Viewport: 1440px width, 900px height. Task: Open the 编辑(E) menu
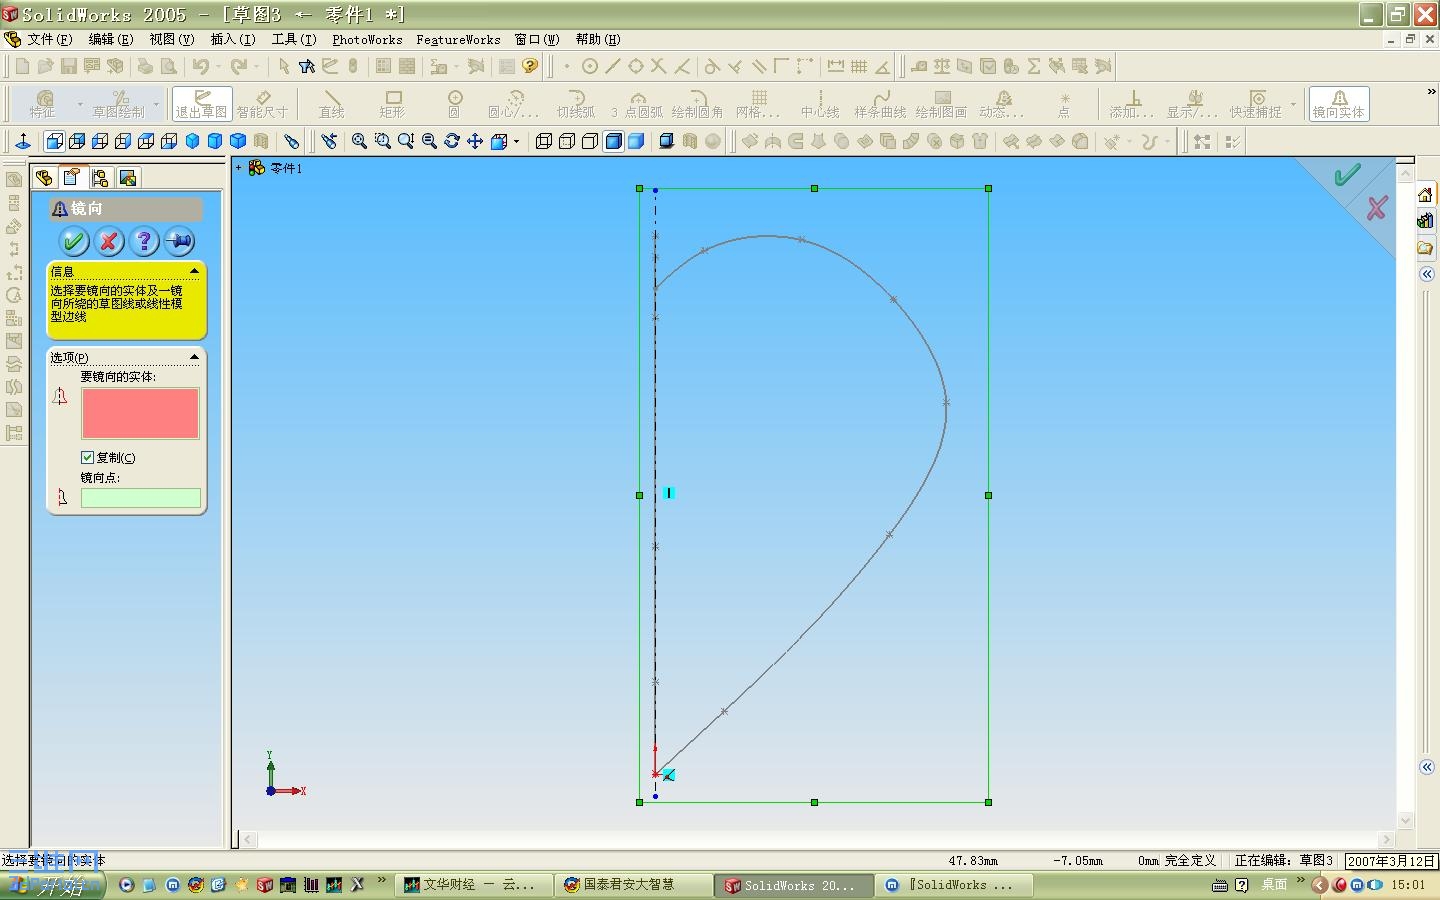click(111, 39)
